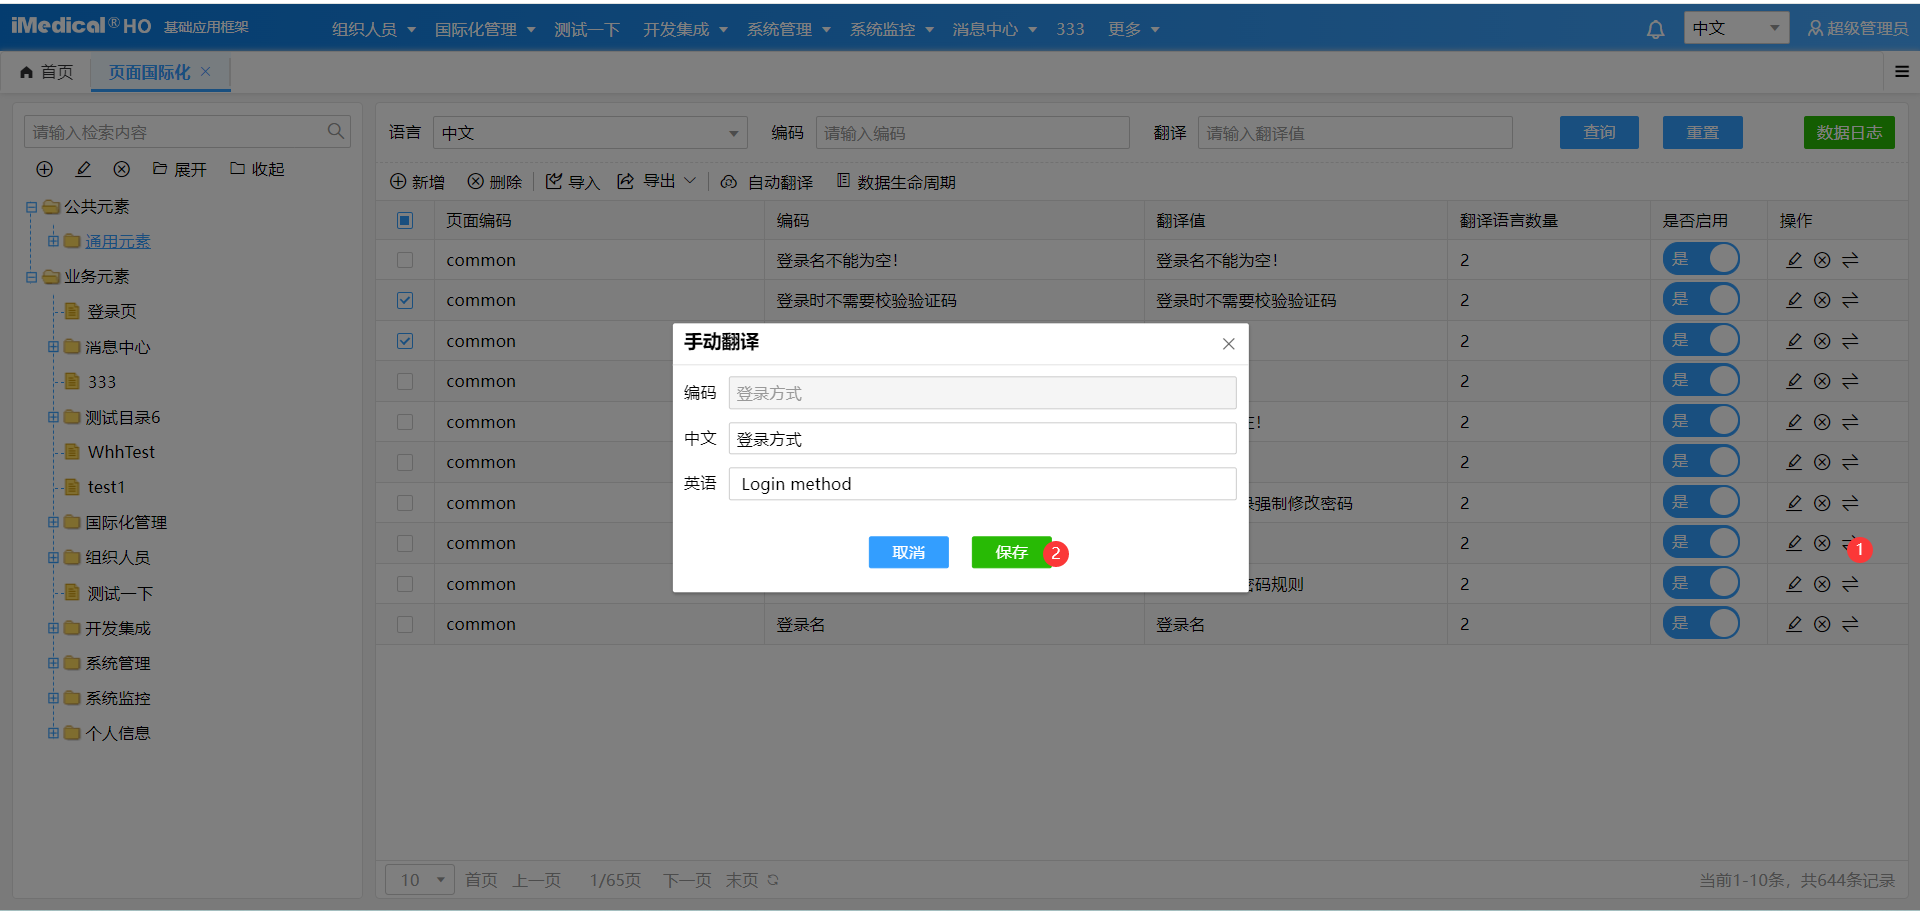Image resolution: width=1920 pixels, height=911 pixels.
Task: Click edit pencil icon in 登录名不能为空 row
Action: pos(1794,260)
